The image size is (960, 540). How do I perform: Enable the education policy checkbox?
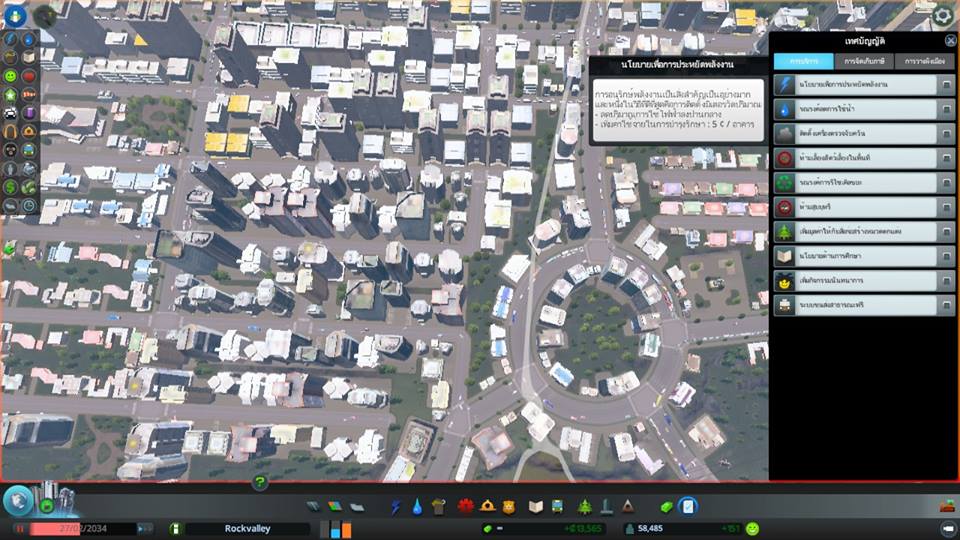coord(947,256)
